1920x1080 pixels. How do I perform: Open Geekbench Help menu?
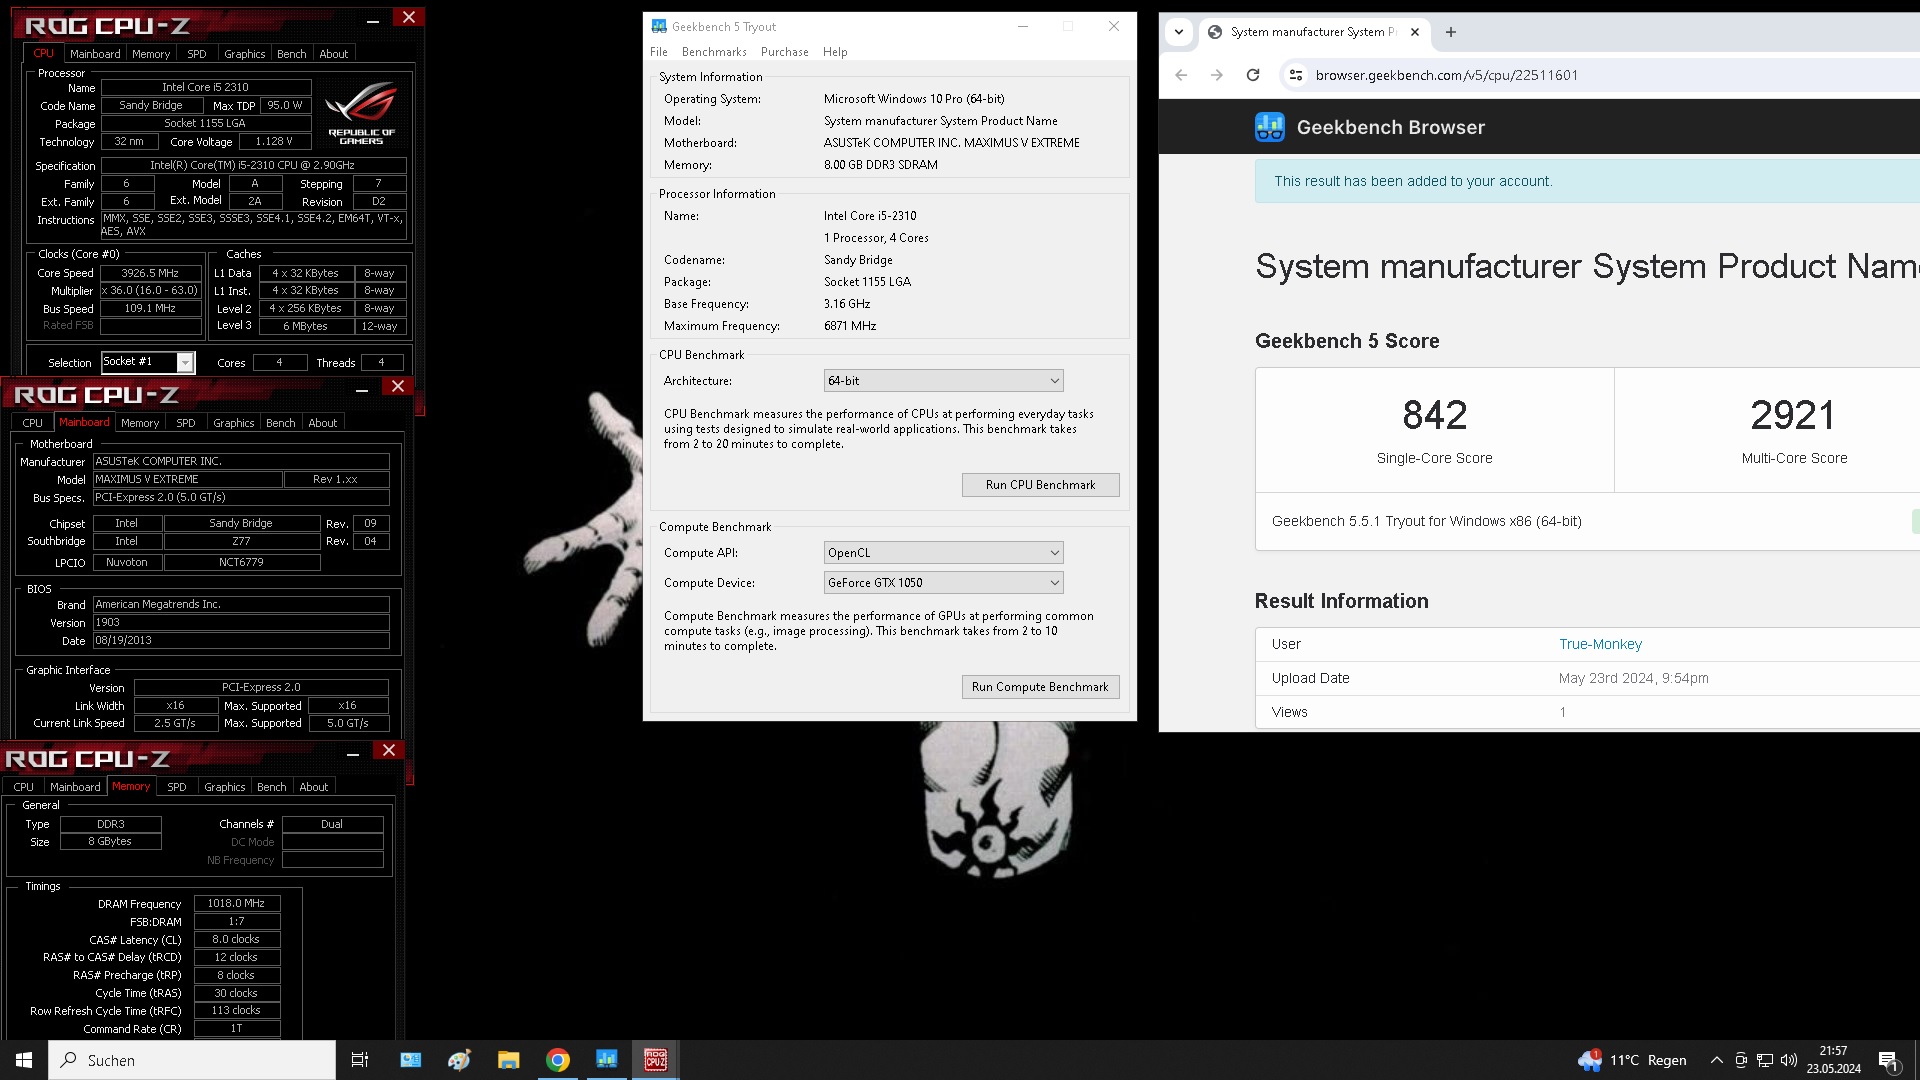(x=835, y=52)
